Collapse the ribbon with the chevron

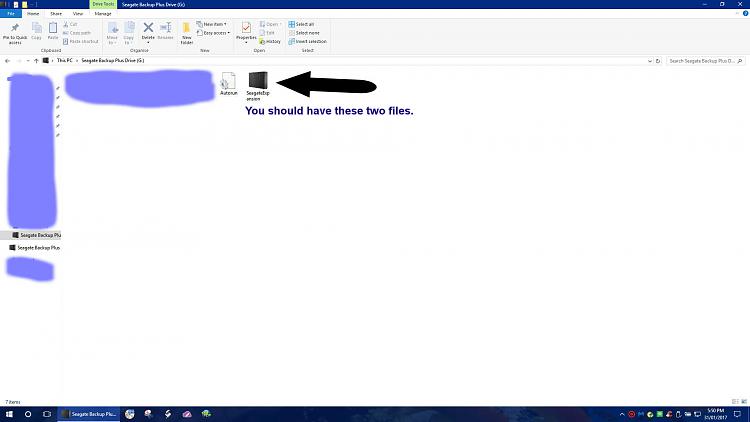pyautogui.click(x=737, y=13)
